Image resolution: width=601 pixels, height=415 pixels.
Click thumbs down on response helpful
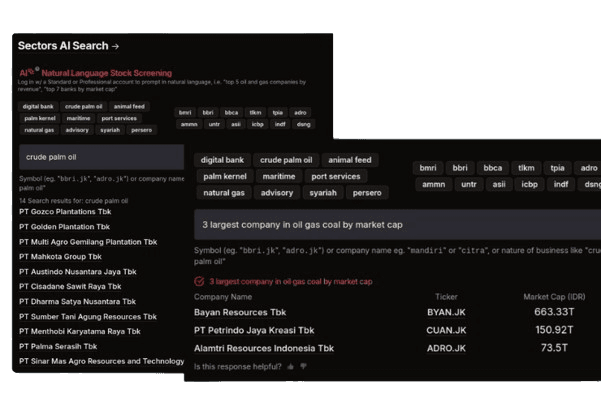point(304,367)
